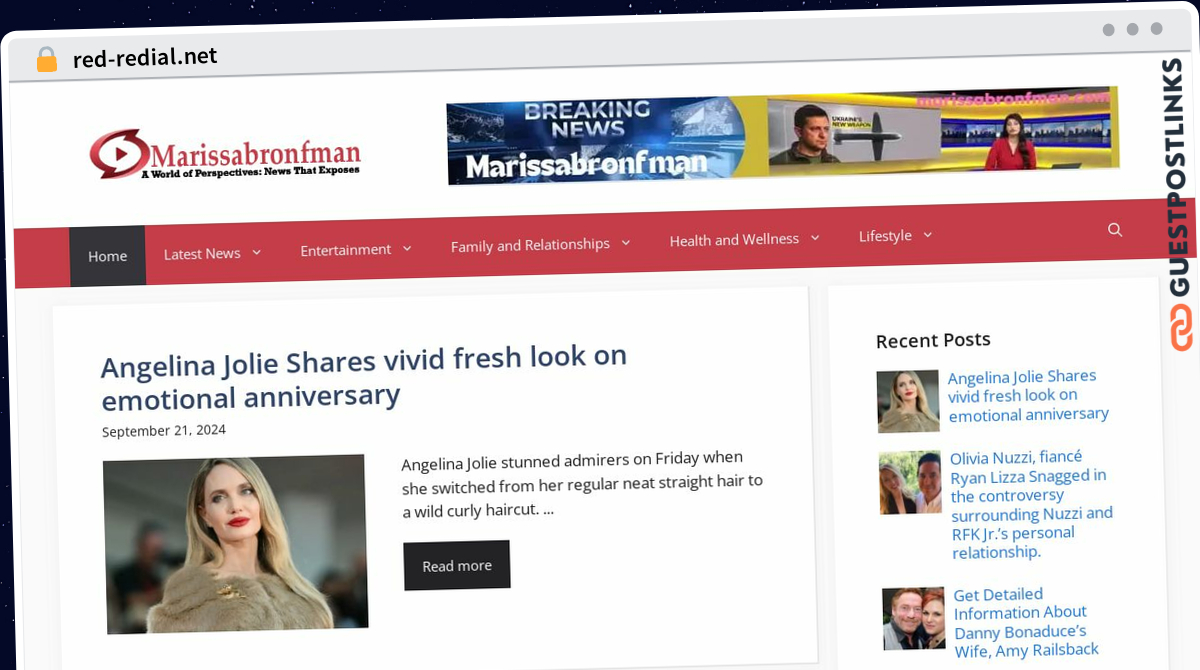Click the Olivia Nuzzi post thumbnail
The image size is (1200, 670).
coord(912,482)
